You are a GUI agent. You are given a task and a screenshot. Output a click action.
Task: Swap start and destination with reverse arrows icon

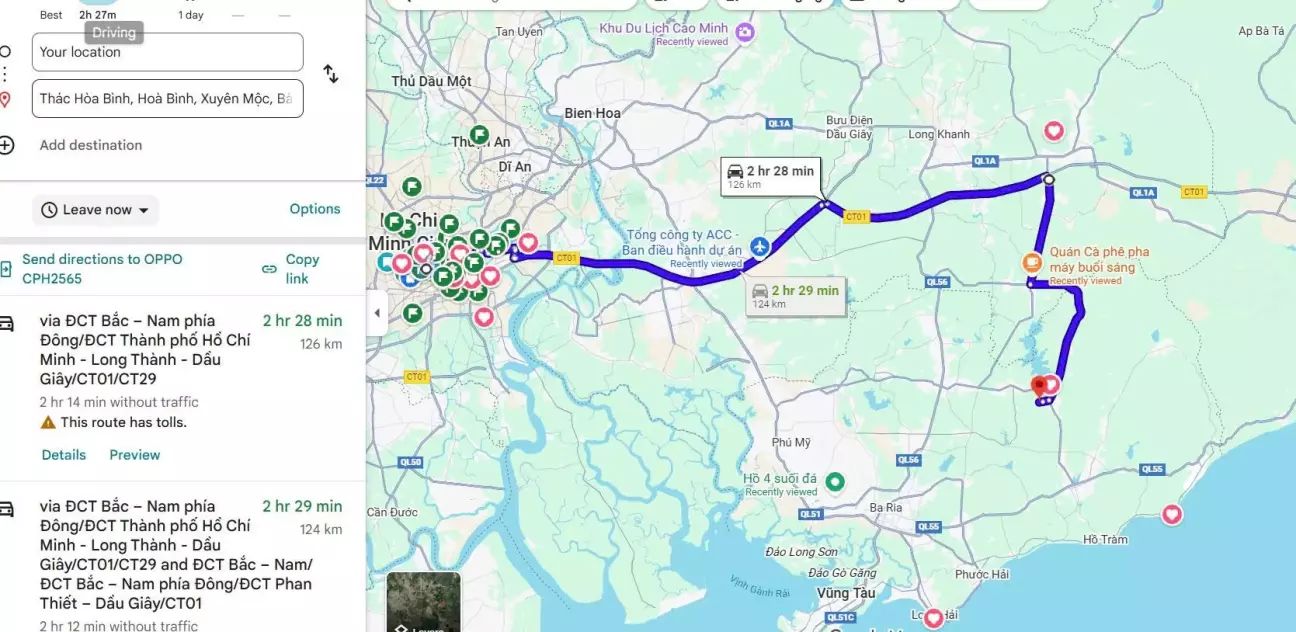pos(330,74)
